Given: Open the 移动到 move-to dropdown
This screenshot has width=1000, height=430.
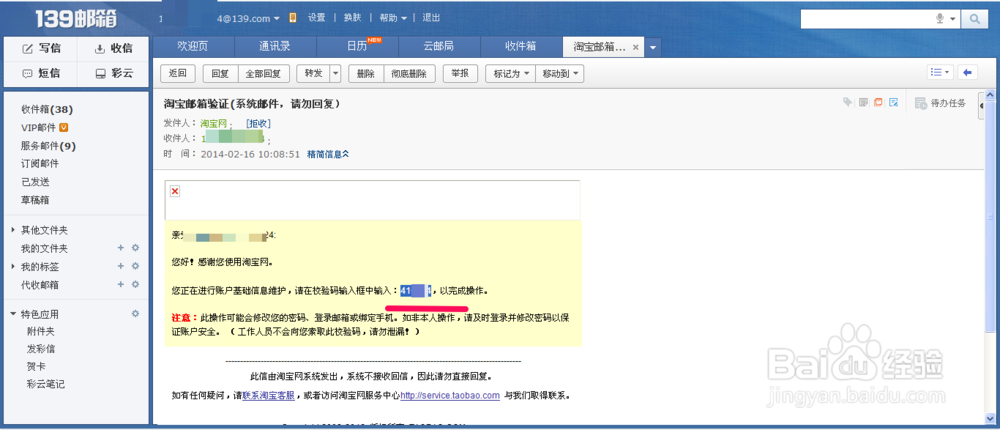Looking at the screenshot, I should [x=560, y=73].
